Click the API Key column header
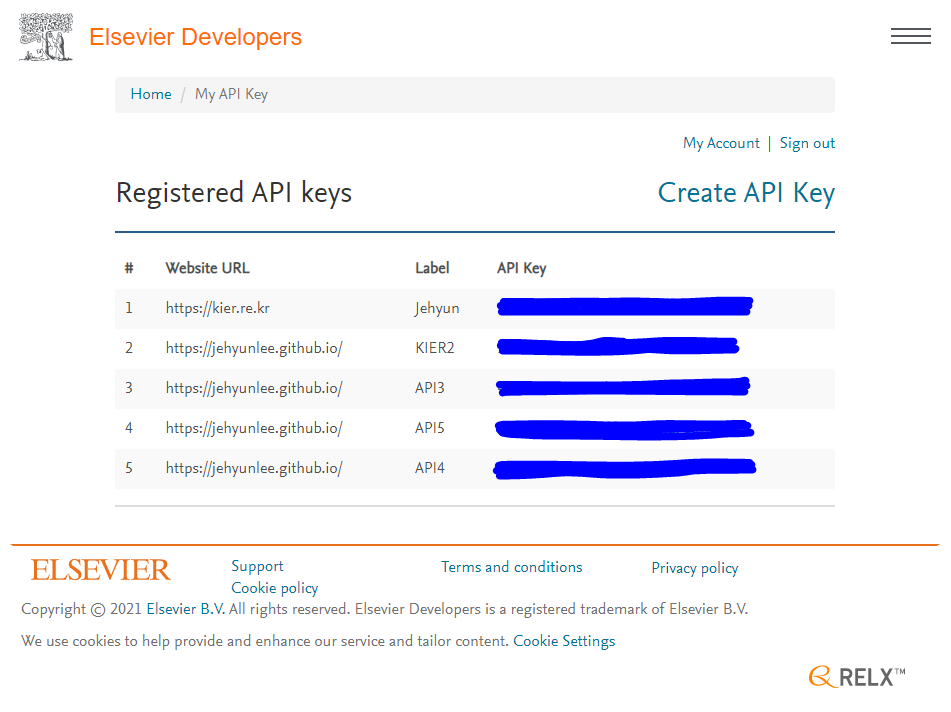The height and width of the screenshot is (712, 951). [522, 268]
